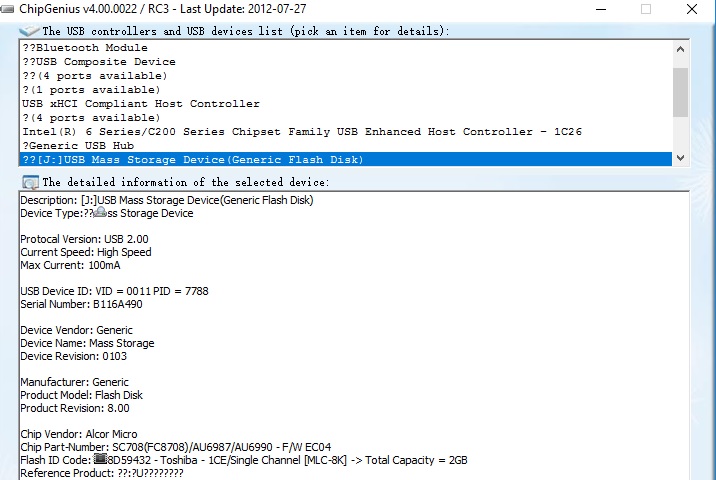The image size is (716, 480).
Task: Select the '?(1 ports available)' row
Action: [x=346, y=90]
